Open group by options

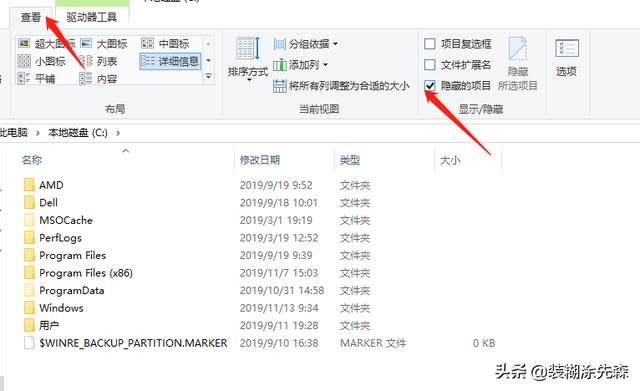coord(306,44)
